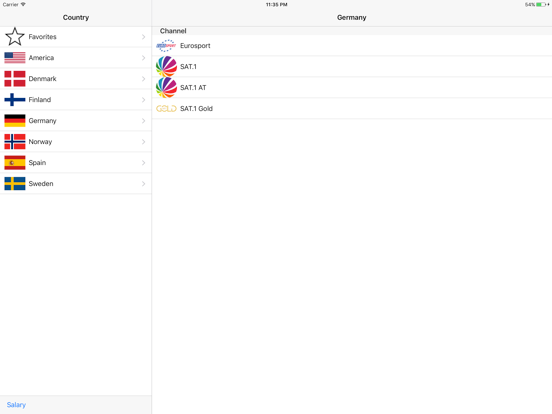Open the SAT.1 channel name
The image size is (552, 414).
(188, 67)
